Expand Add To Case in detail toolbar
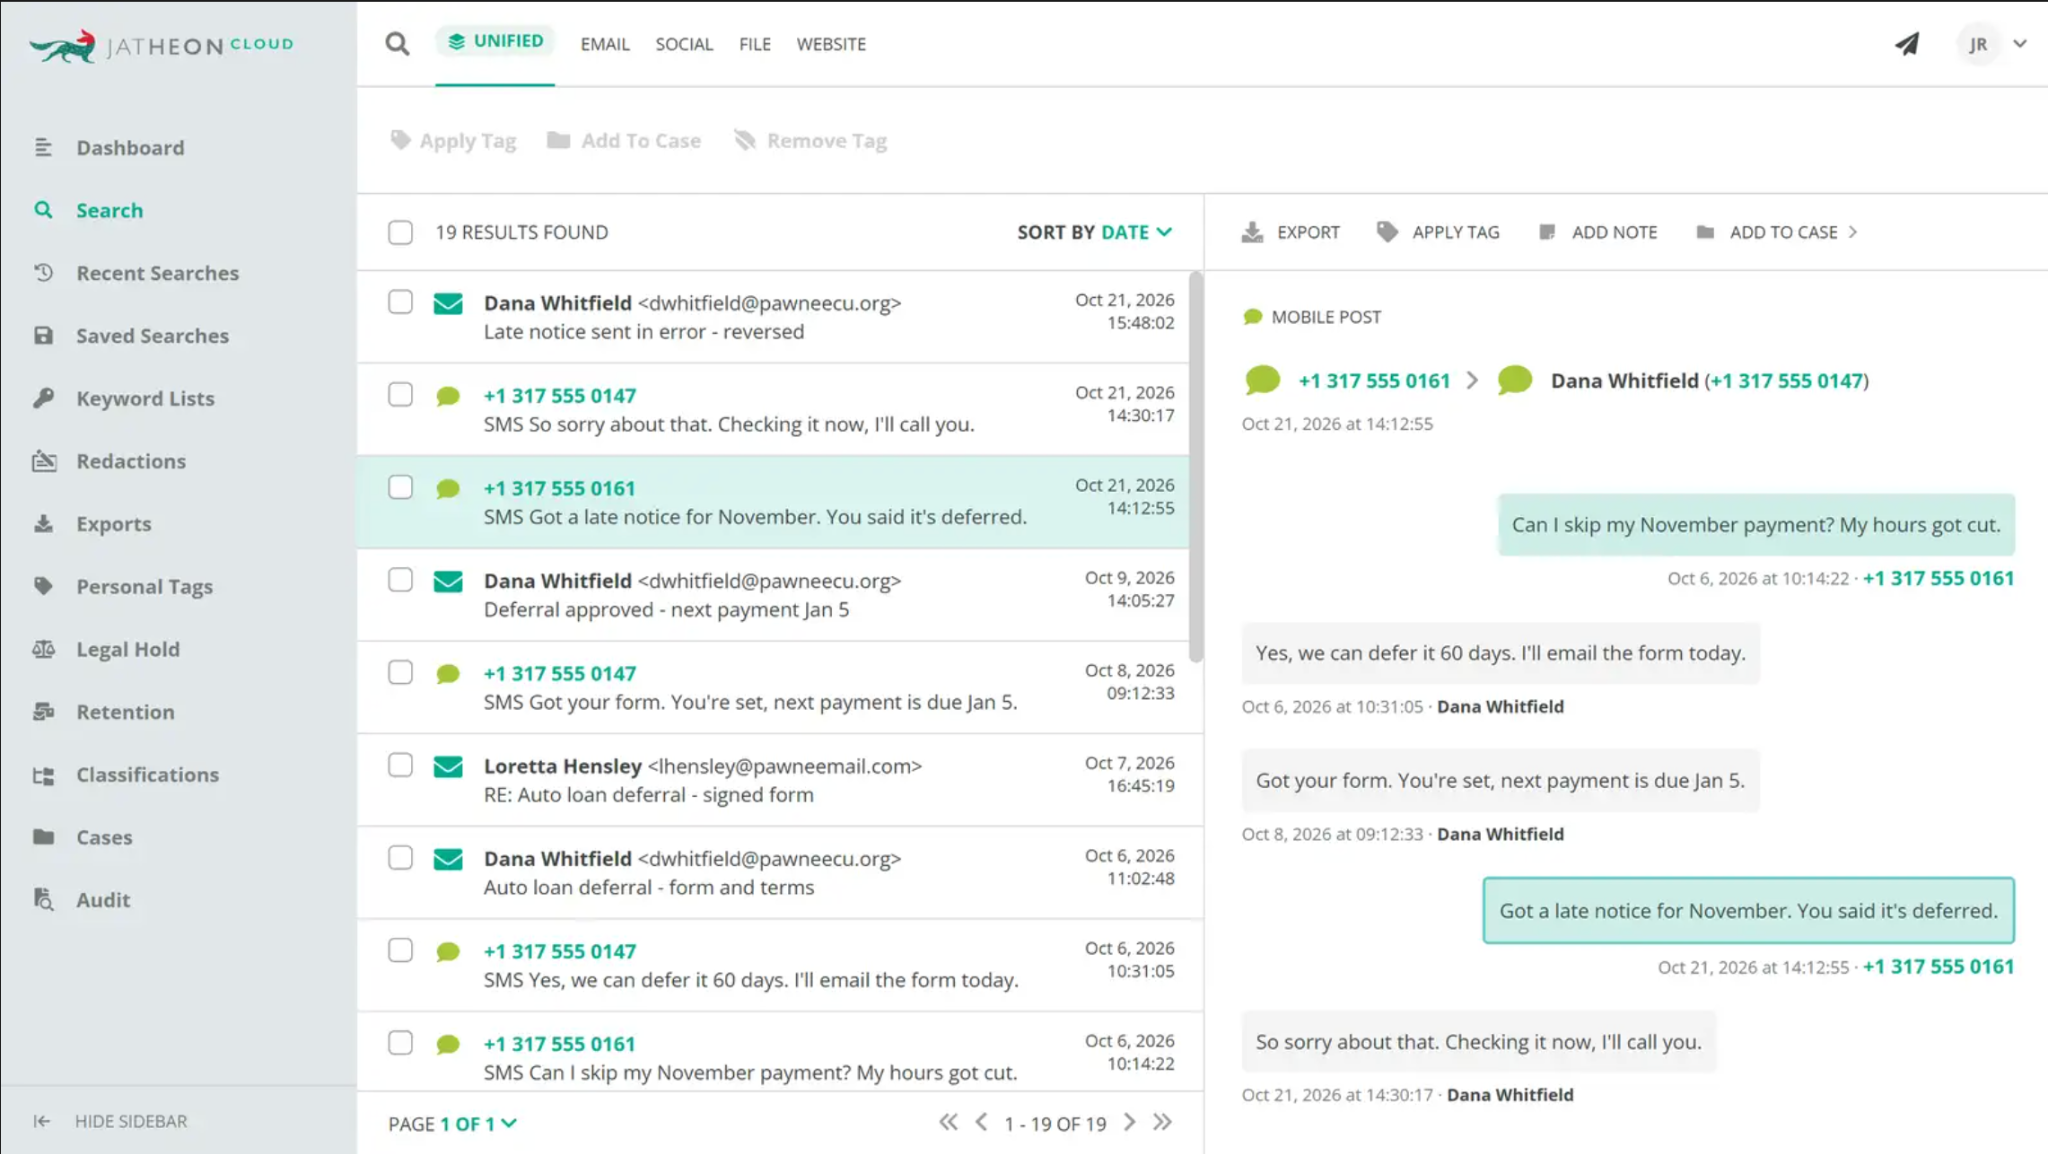Image resolution: width=2048 pixels, height=1154 pixels. click(1777, 232)
